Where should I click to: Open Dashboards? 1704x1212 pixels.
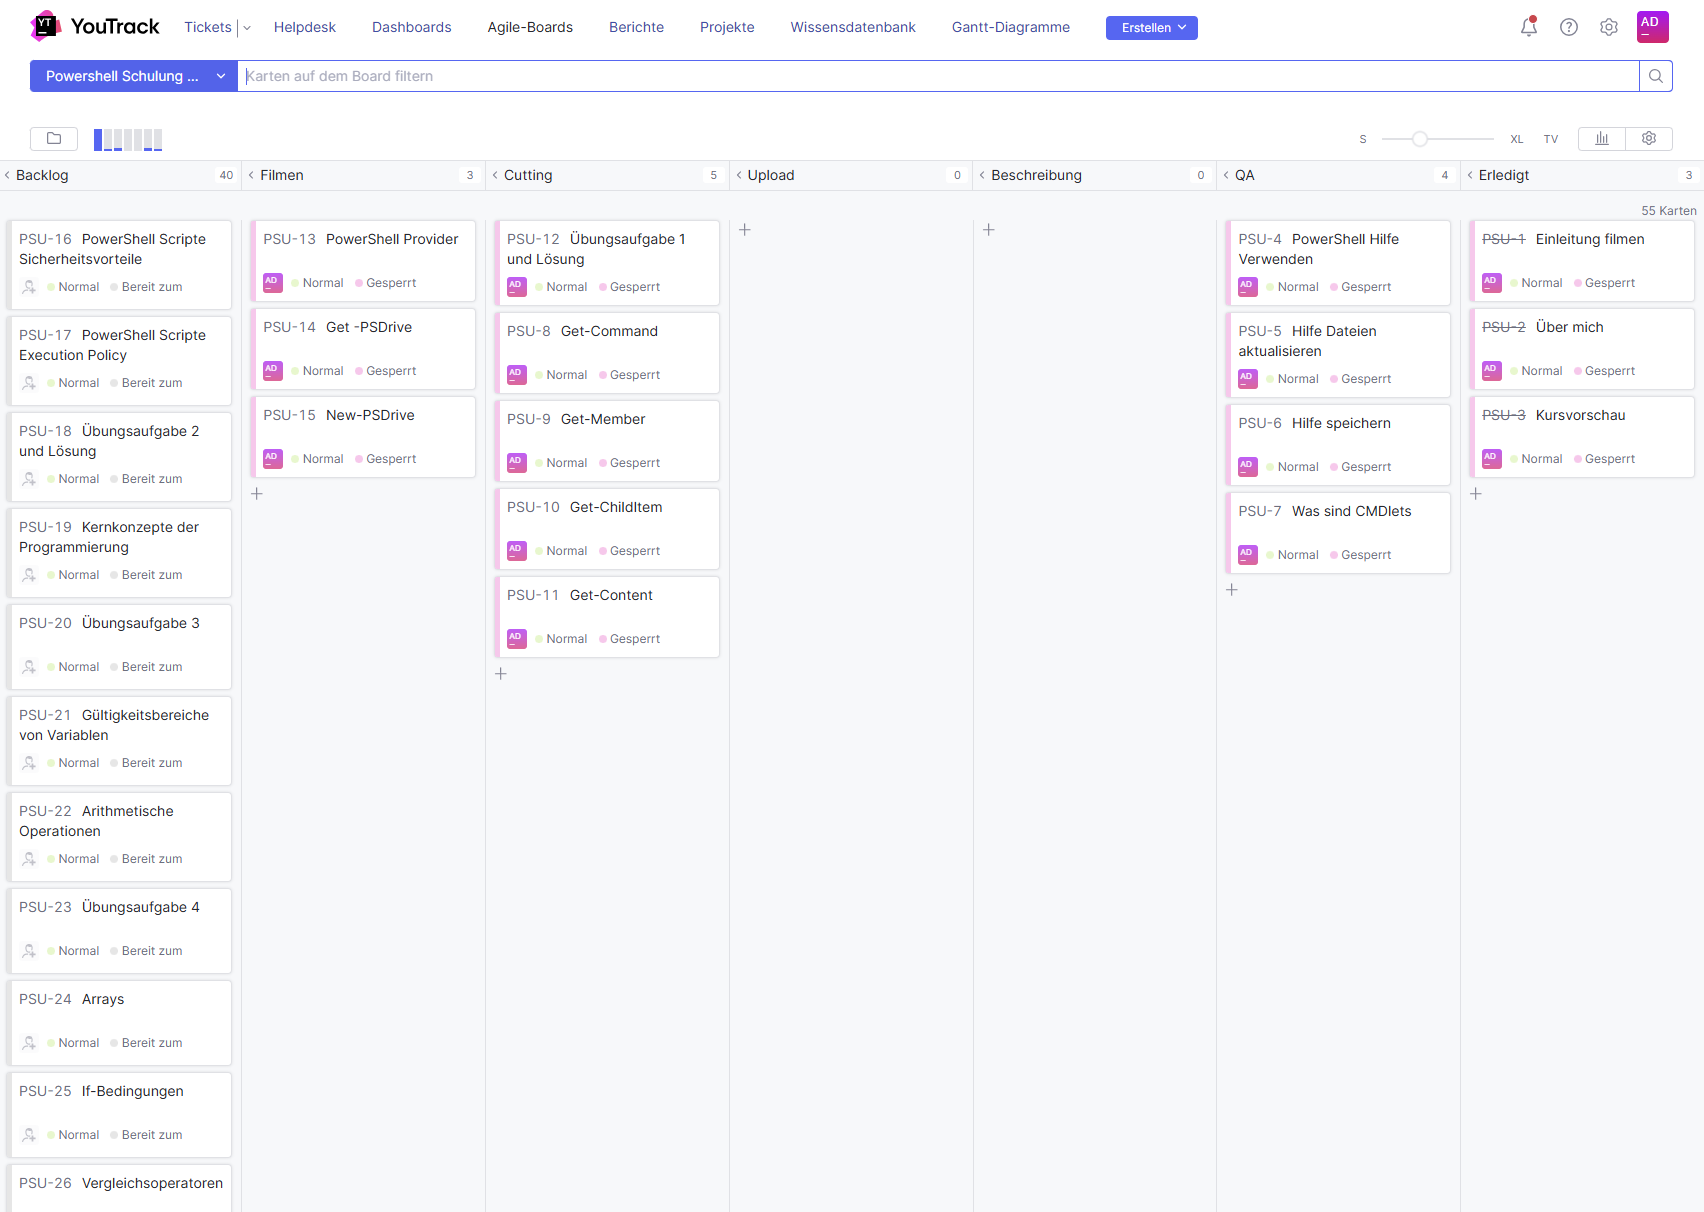click(412, 27)
